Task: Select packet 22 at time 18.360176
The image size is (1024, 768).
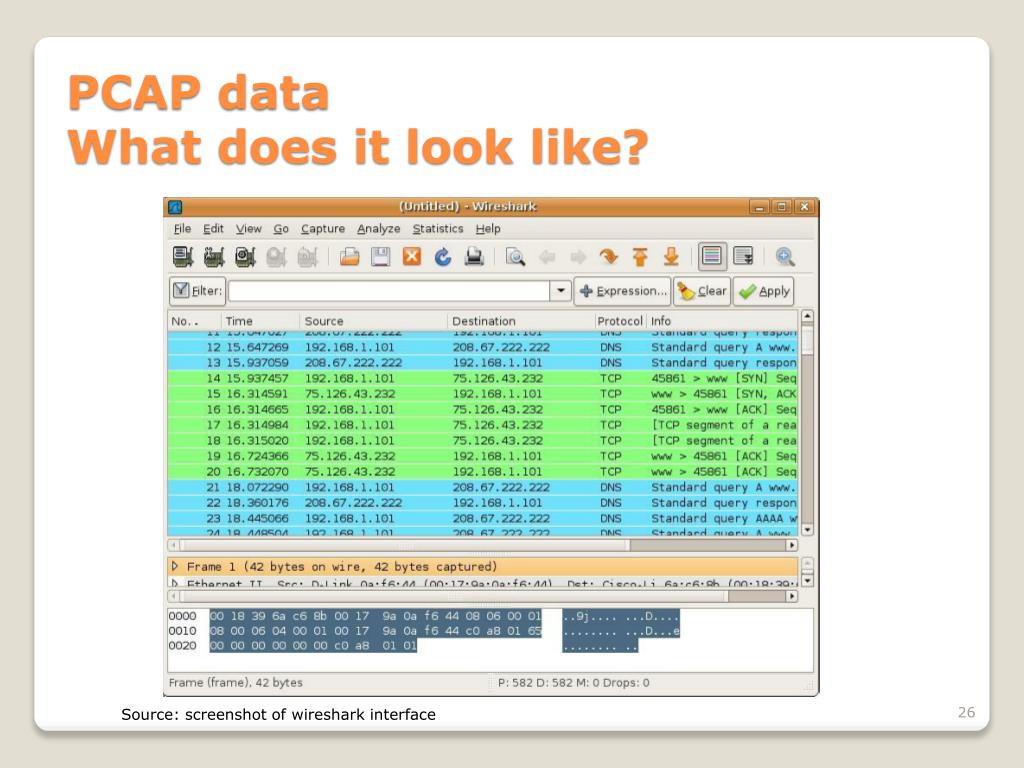Action: (483, 503)
